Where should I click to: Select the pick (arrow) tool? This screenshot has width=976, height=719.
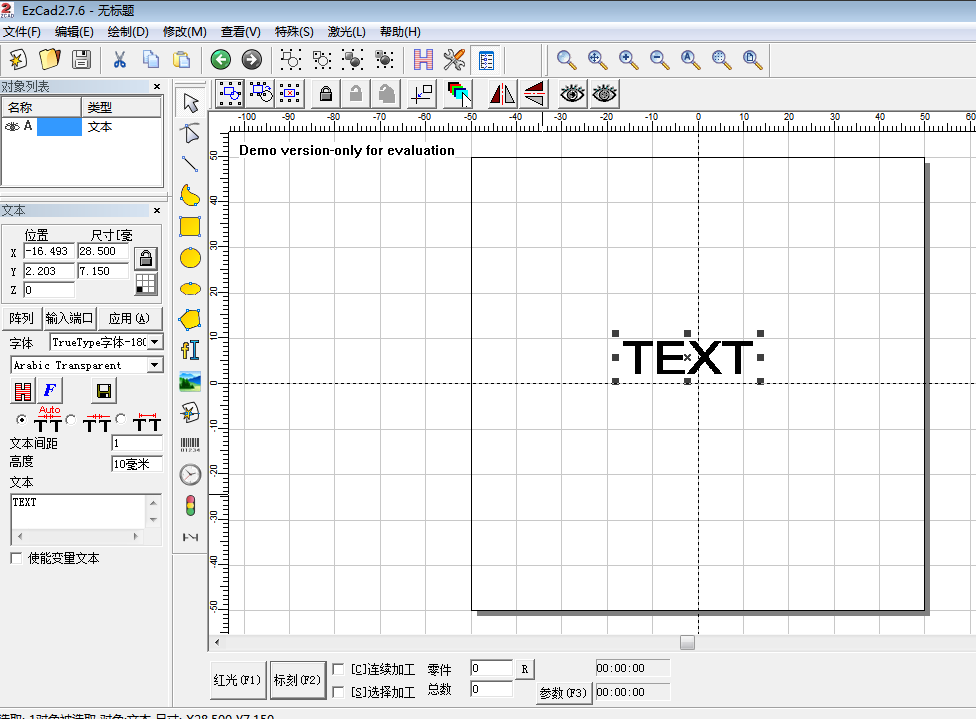[190, 102]
